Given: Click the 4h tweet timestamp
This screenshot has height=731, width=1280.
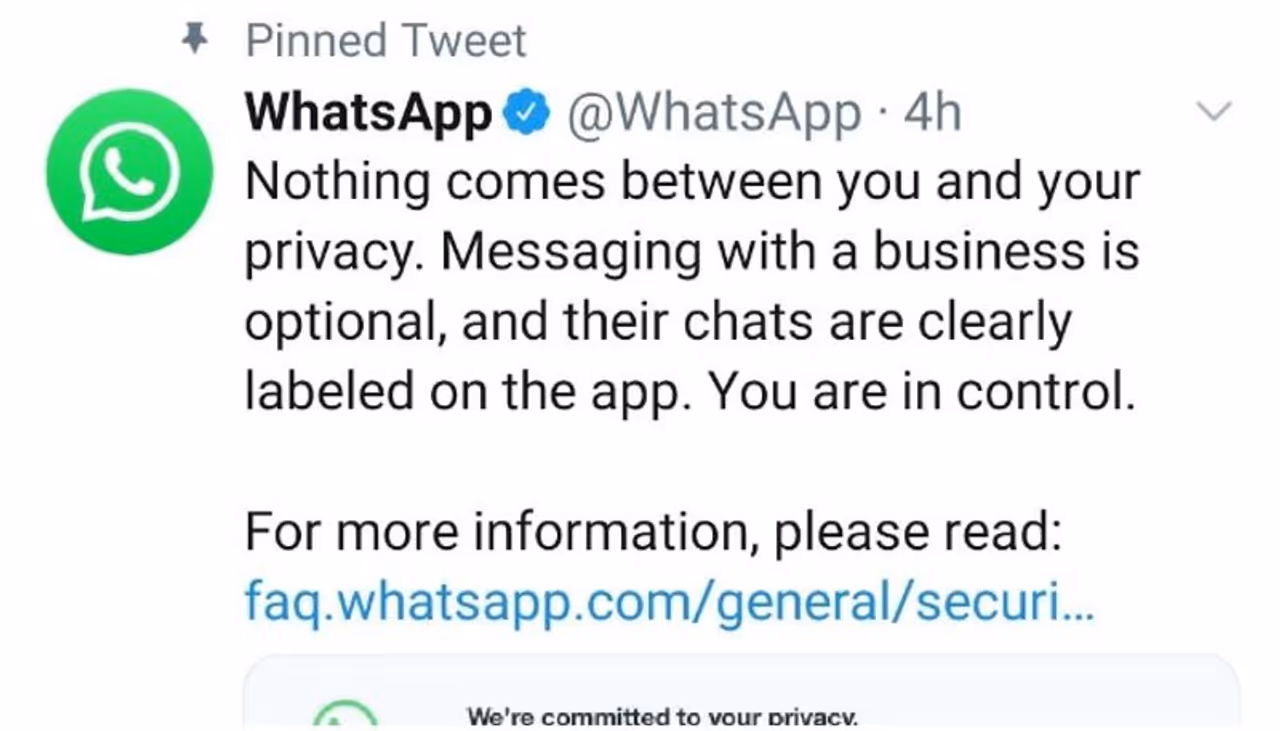Looking at the screenshot, I should coord(932,114).
